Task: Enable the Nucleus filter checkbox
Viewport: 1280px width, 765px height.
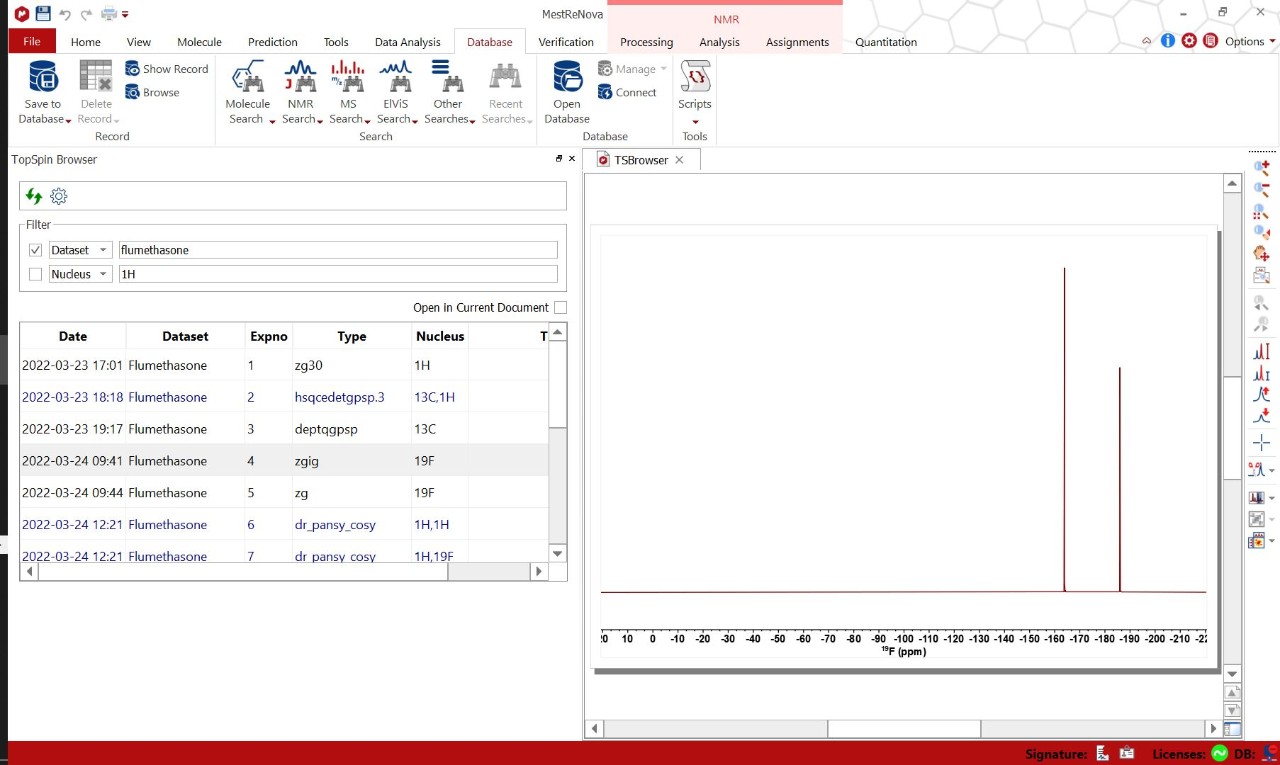Action: click(x=36, y=274)
